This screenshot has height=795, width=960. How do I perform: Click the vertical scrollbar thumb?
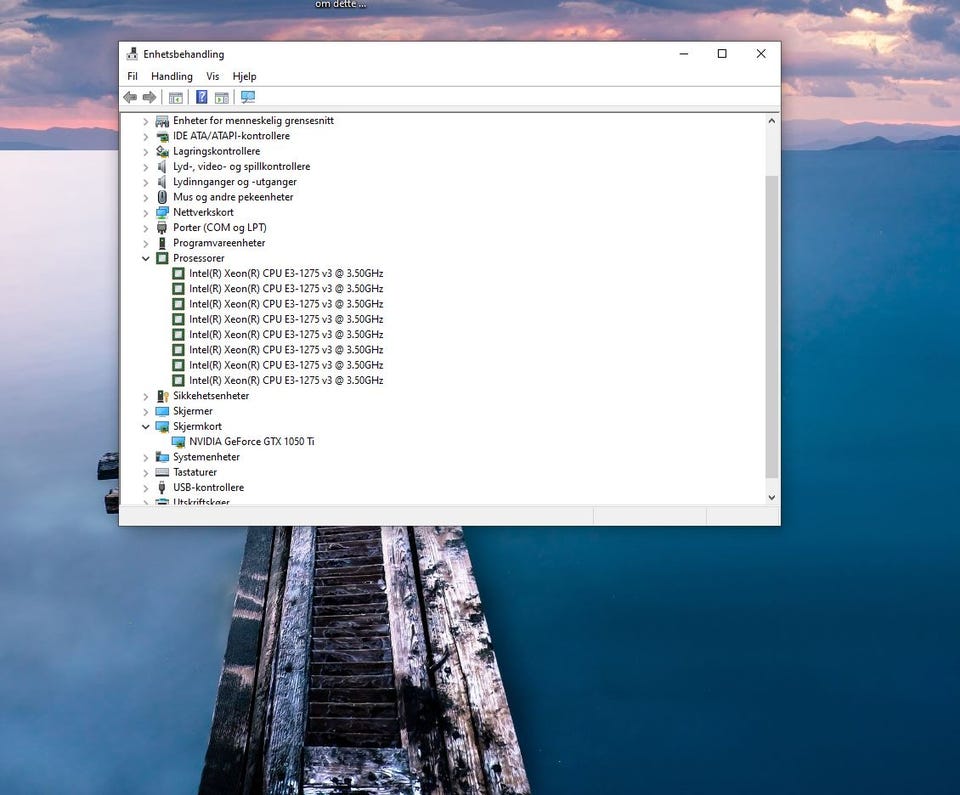(x=772, y=327)
